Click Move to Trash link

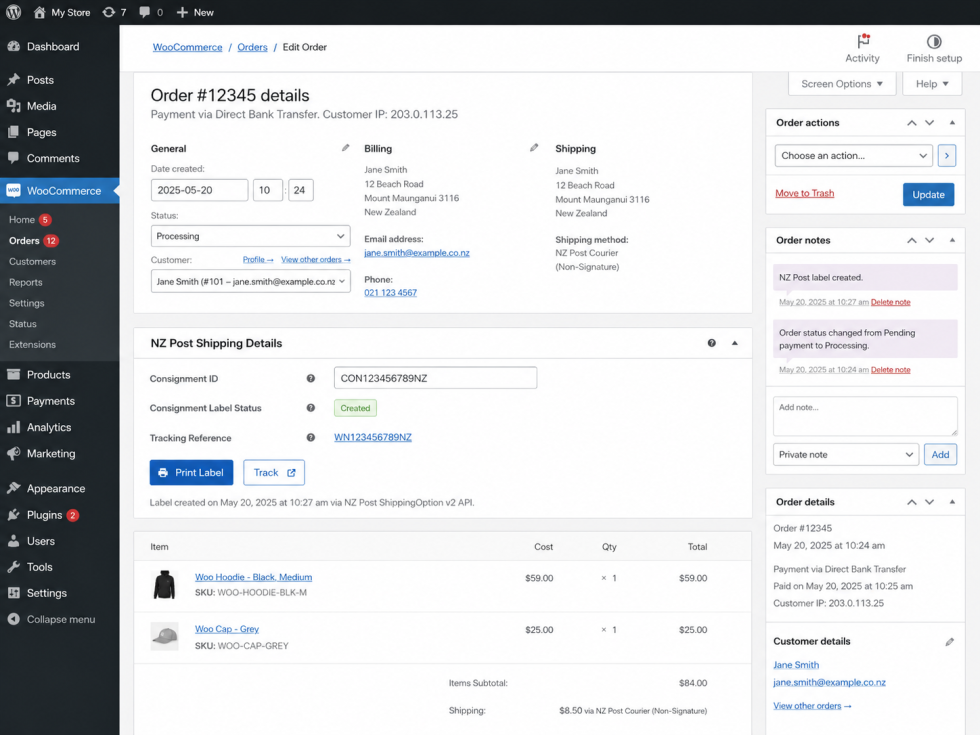pyautogui.click(x=804, y=193)
